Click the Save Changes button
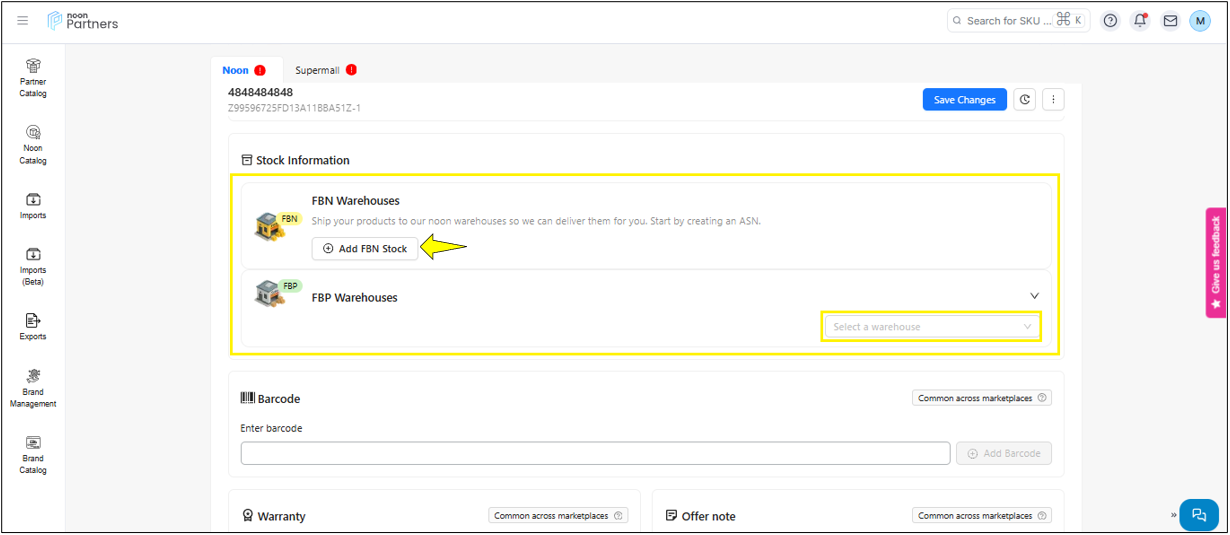1230x535 pixels. pos(964,100)
